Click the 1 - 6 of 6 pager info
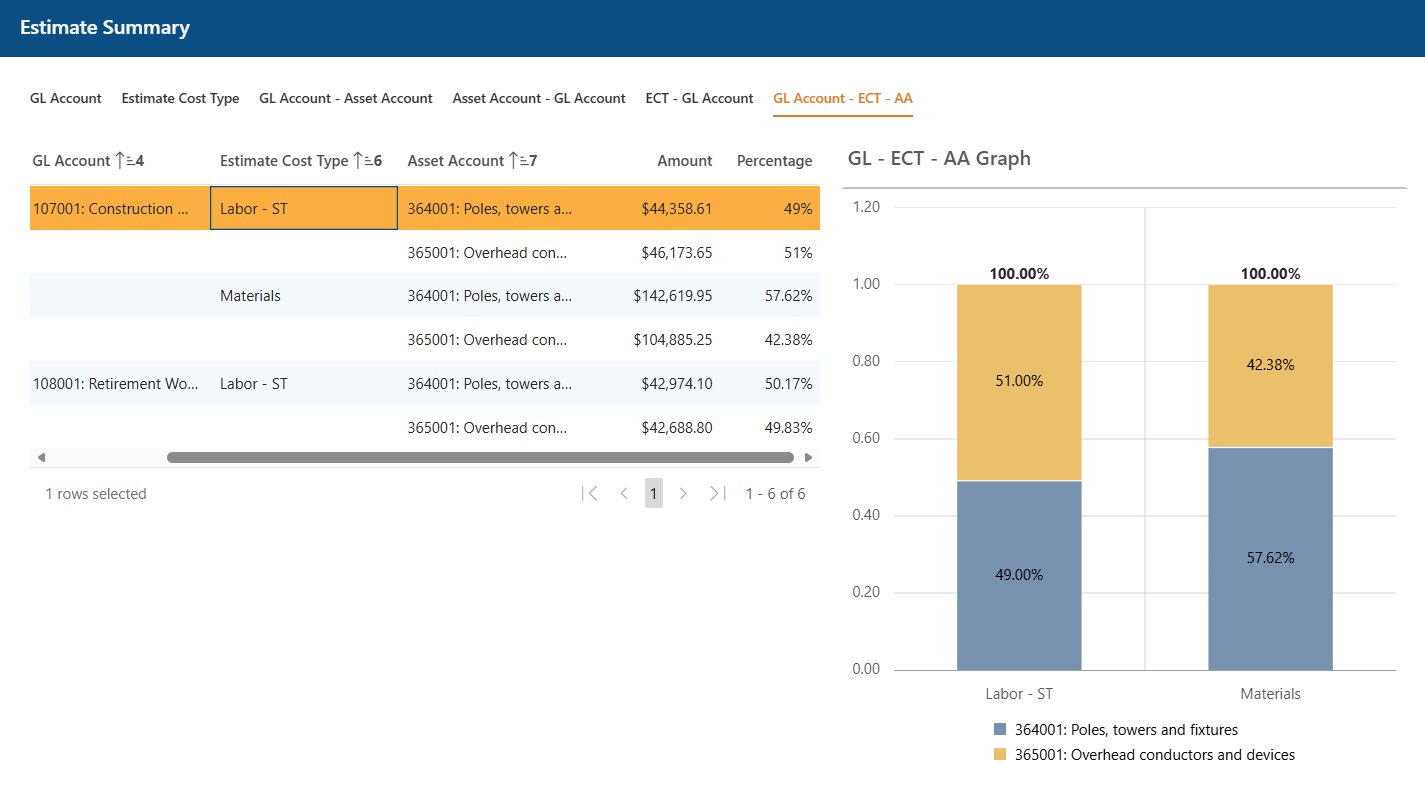 776,493
